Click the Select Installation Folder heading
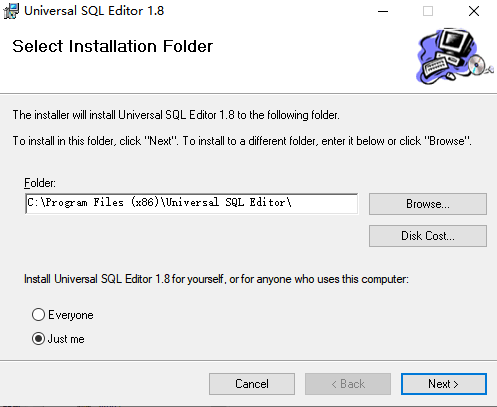This screenshot has width=497, height=407. click(x=112, y=46)
